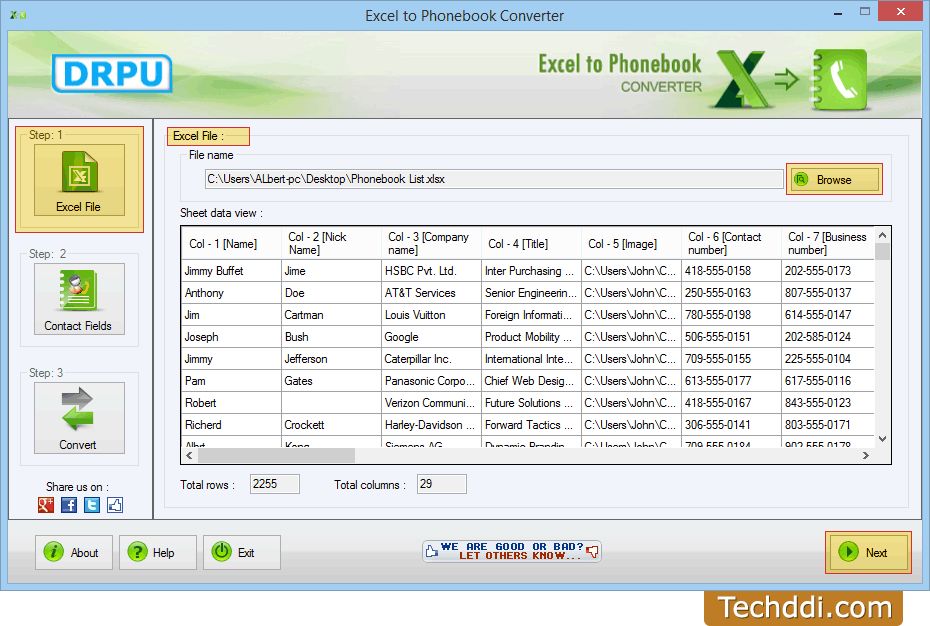Image resolution: width=930 pixels, height=626 pixels.
Task: Click the horizontal scroll right arrow
Action: coord(866,456)
